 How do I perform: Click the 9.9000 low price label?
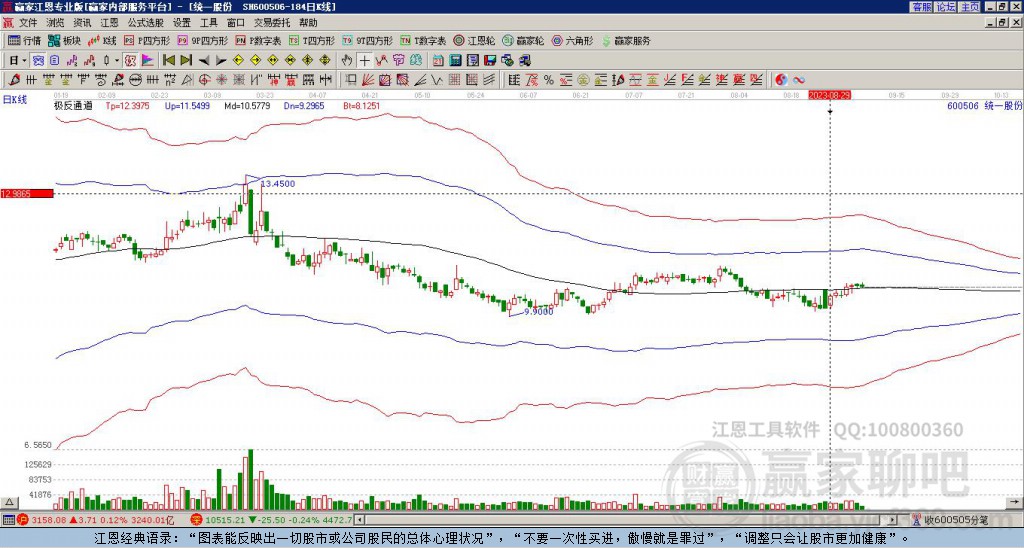point(538,312)
